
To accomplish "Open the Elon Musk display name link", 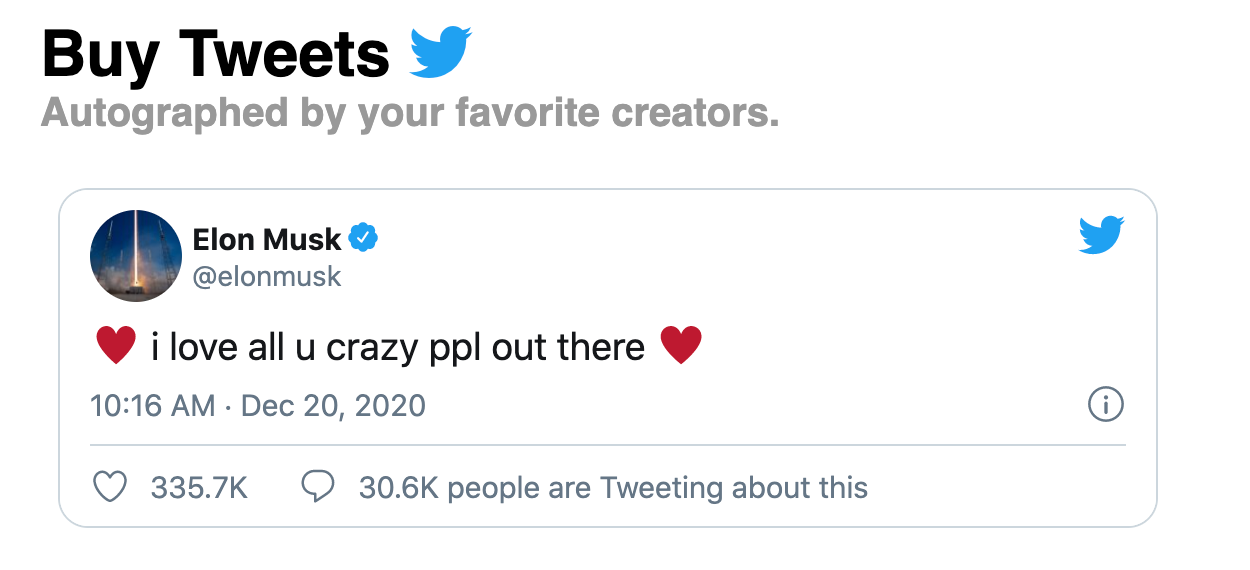I will 267,239.
